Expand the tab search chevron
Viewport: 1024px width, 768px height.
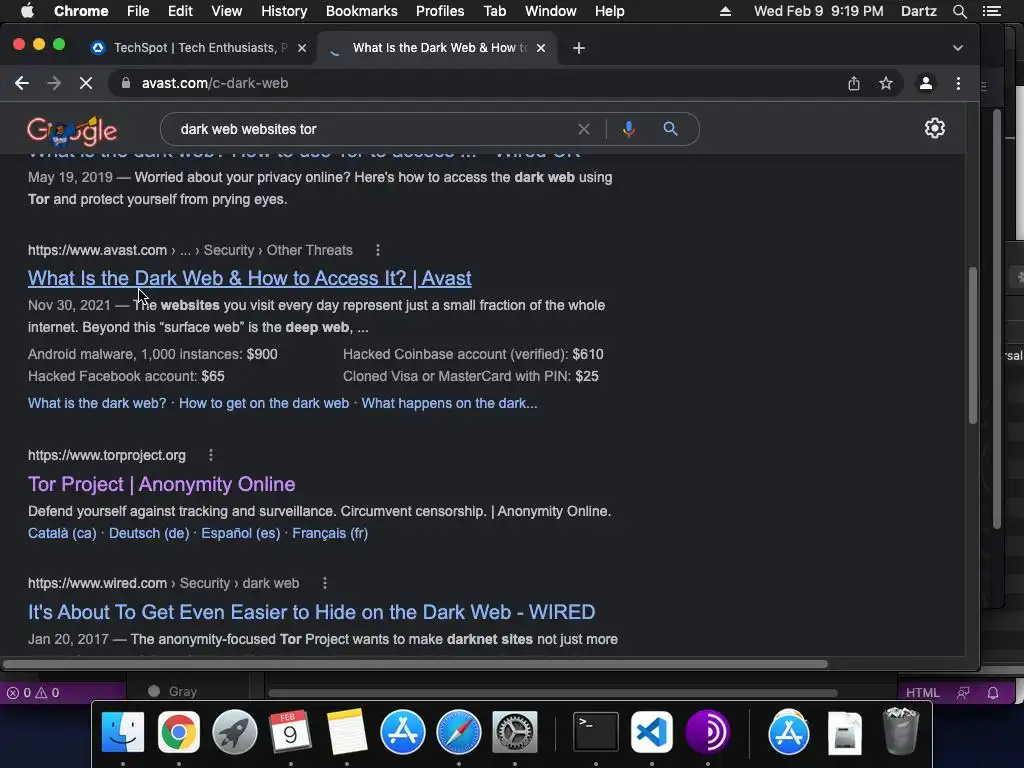coord(957,48)
